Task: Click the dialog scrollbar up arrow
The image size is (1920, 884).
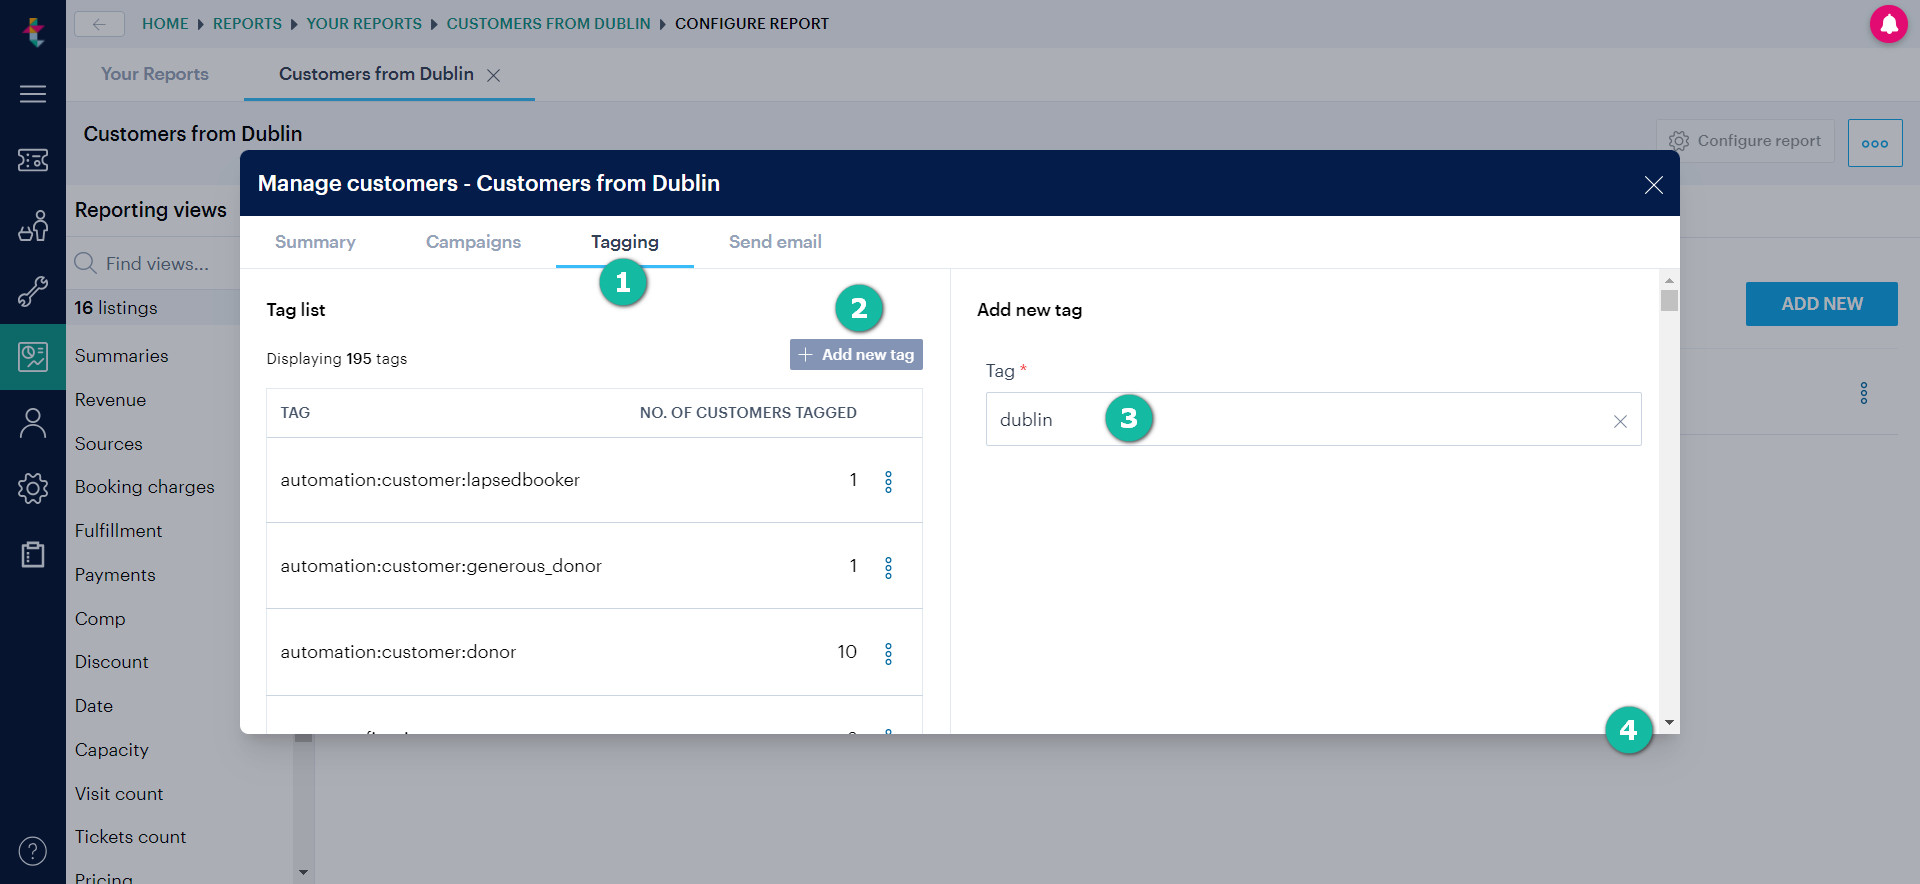Action: click(x=1669, y=280)
